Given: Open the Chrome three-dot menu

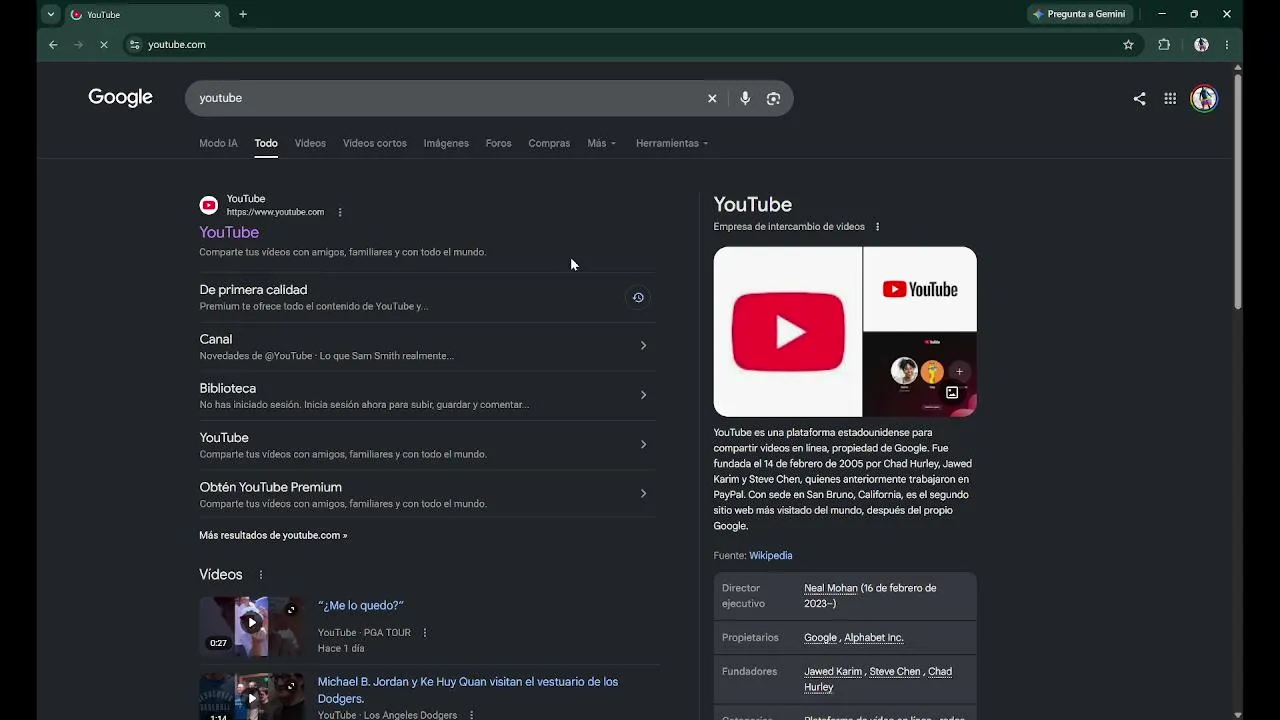Looking at the screenshot, I should coord(1227,45).
